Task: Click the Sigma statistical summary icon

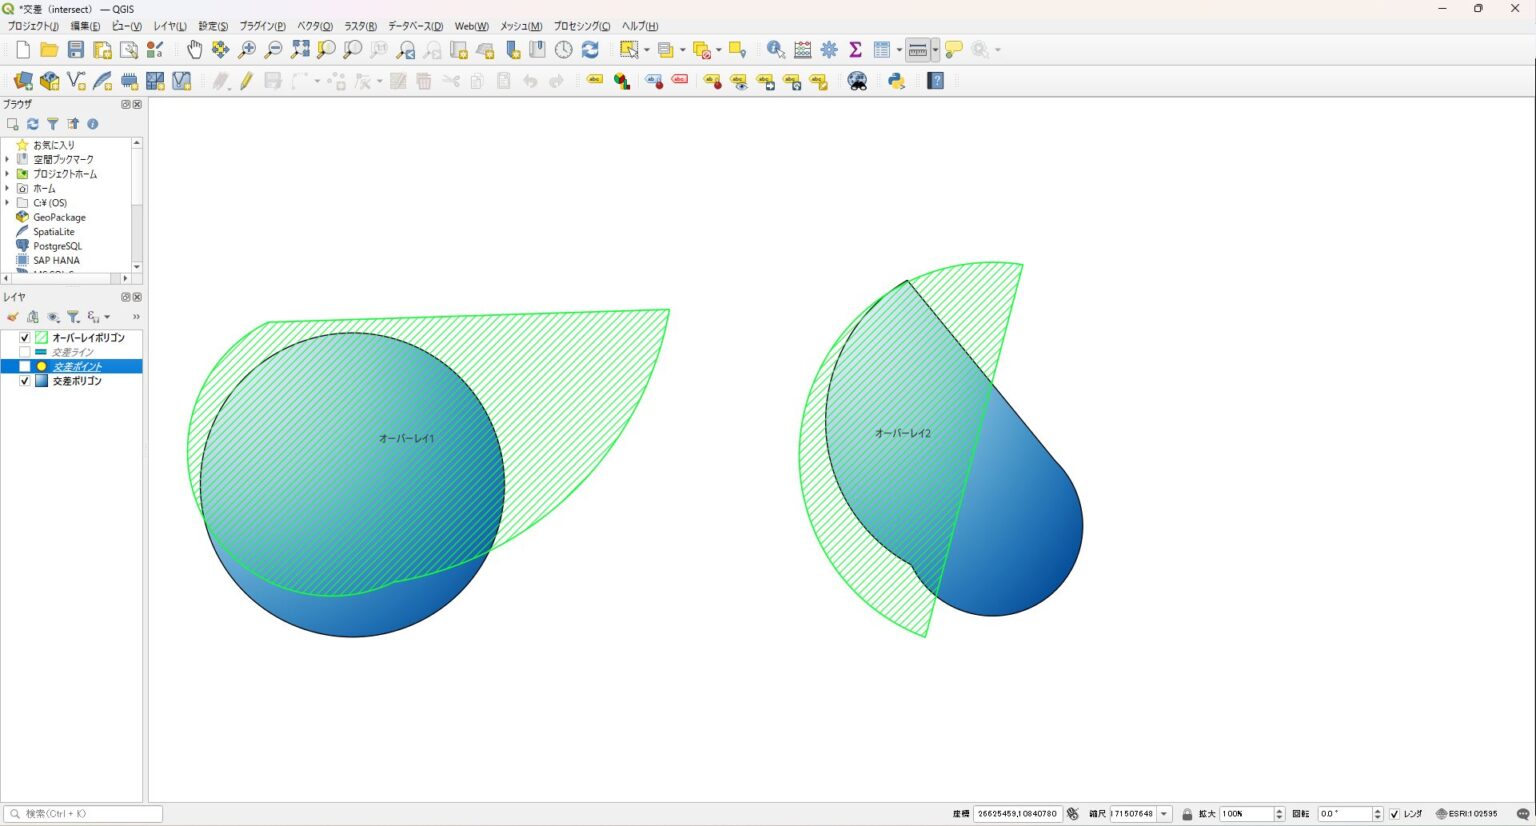Action: 855,50
